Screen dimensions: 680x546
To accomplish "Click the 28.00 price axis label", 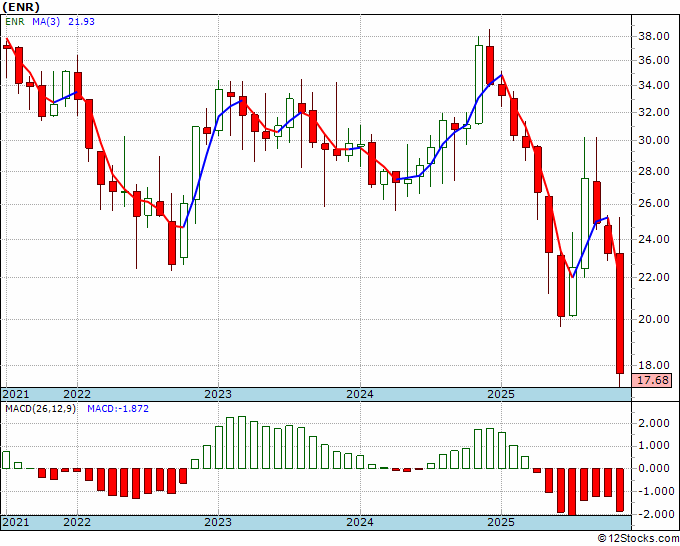I will 654,171.
